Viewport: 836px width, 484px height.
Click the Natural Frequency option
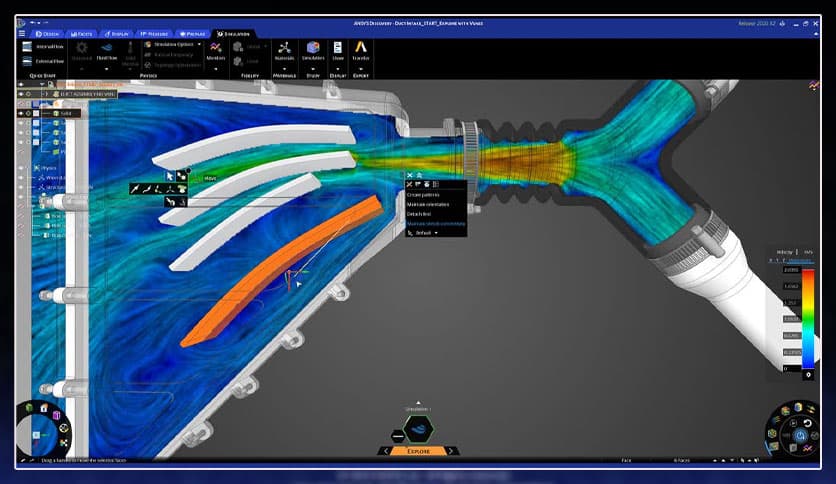click(170, 55)
